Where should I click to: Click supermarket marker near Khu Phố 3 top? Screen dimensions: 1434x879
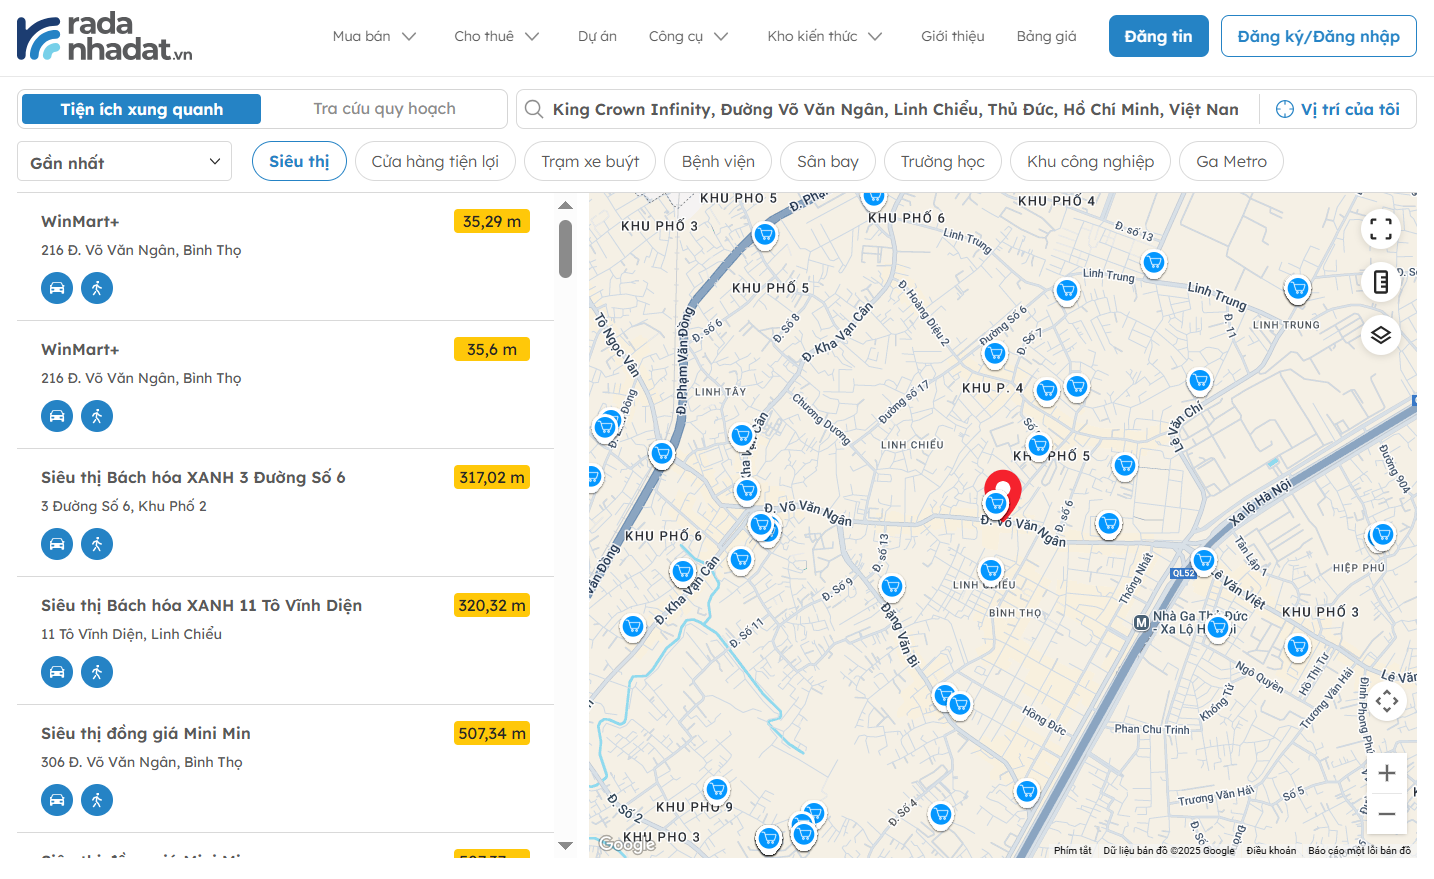pyautogui.click(x=765, y=235)
